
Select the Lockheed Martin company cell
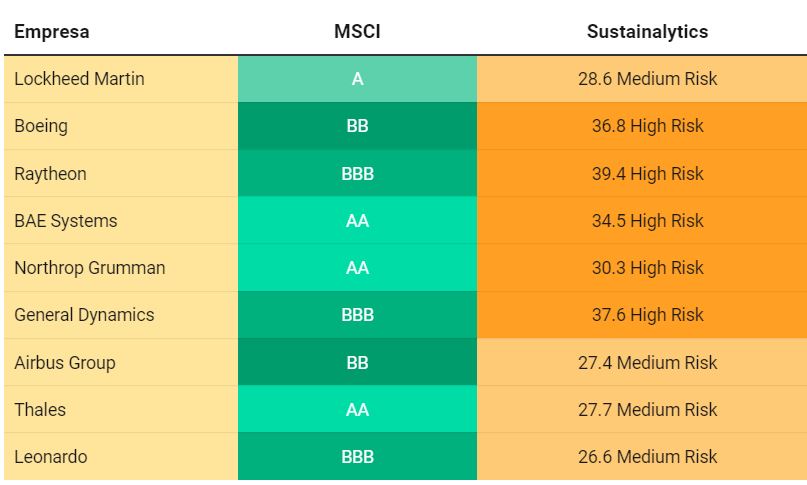tap(121, 79)
